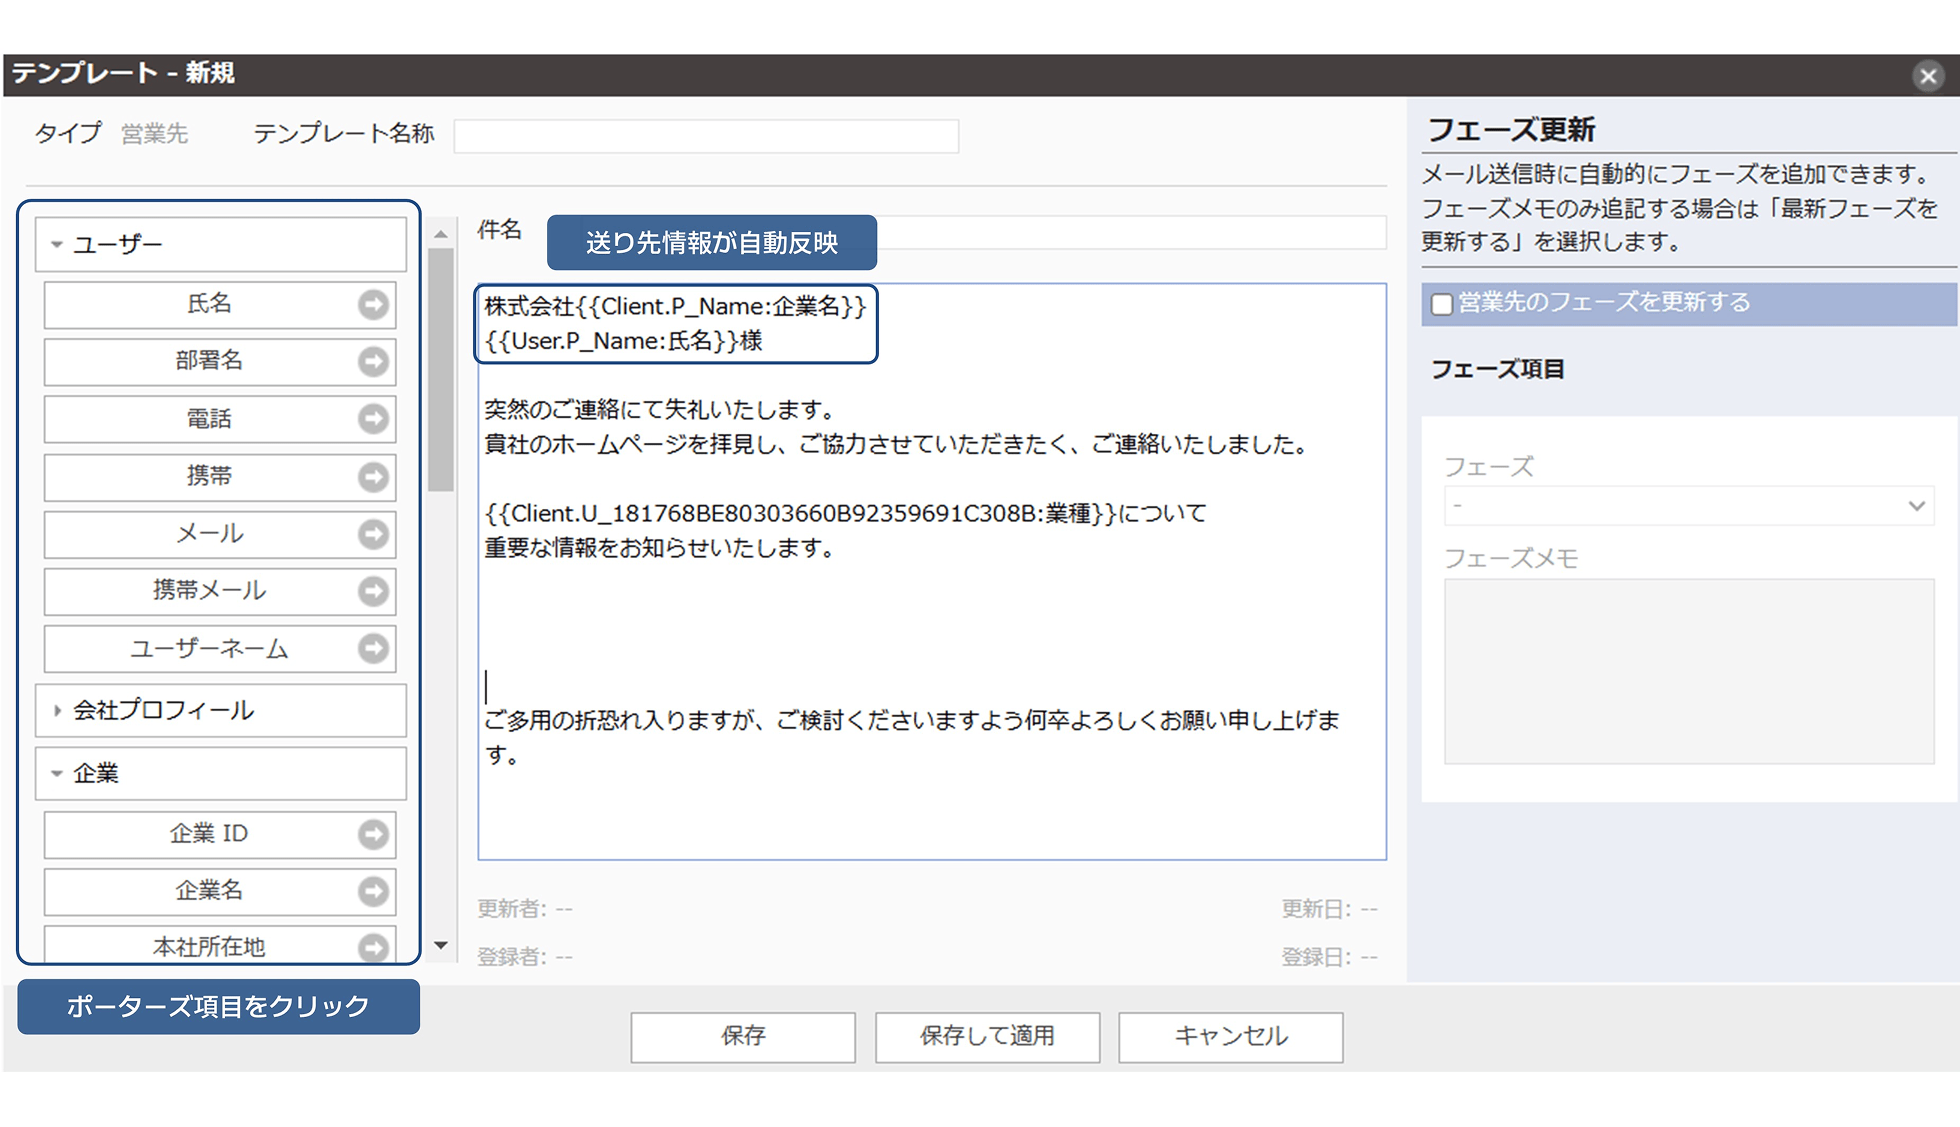The image size is (1960, 1127).
Task: Close the template dialog
Action: point(1927,76)
